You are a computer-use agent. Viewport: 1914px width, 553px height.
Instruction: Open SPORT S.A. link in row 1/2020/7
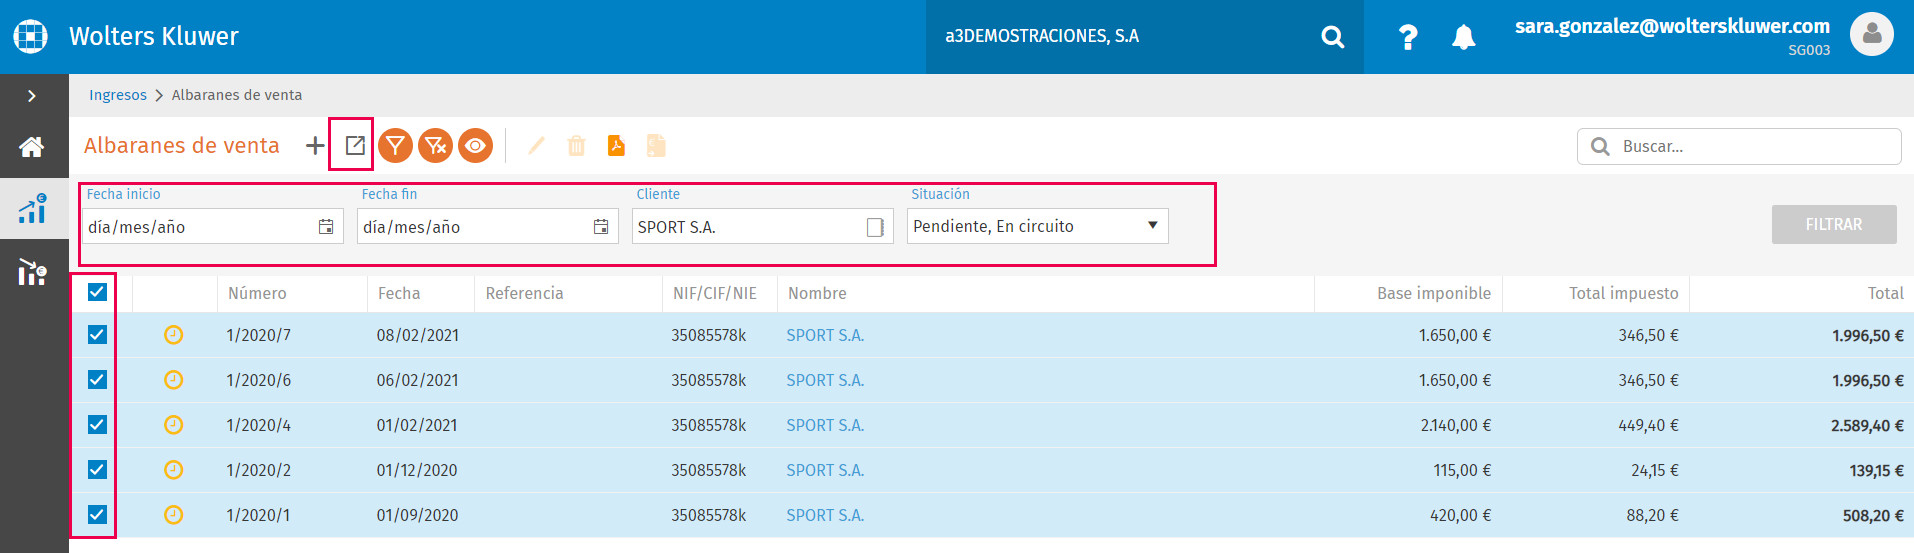point(825,335)
